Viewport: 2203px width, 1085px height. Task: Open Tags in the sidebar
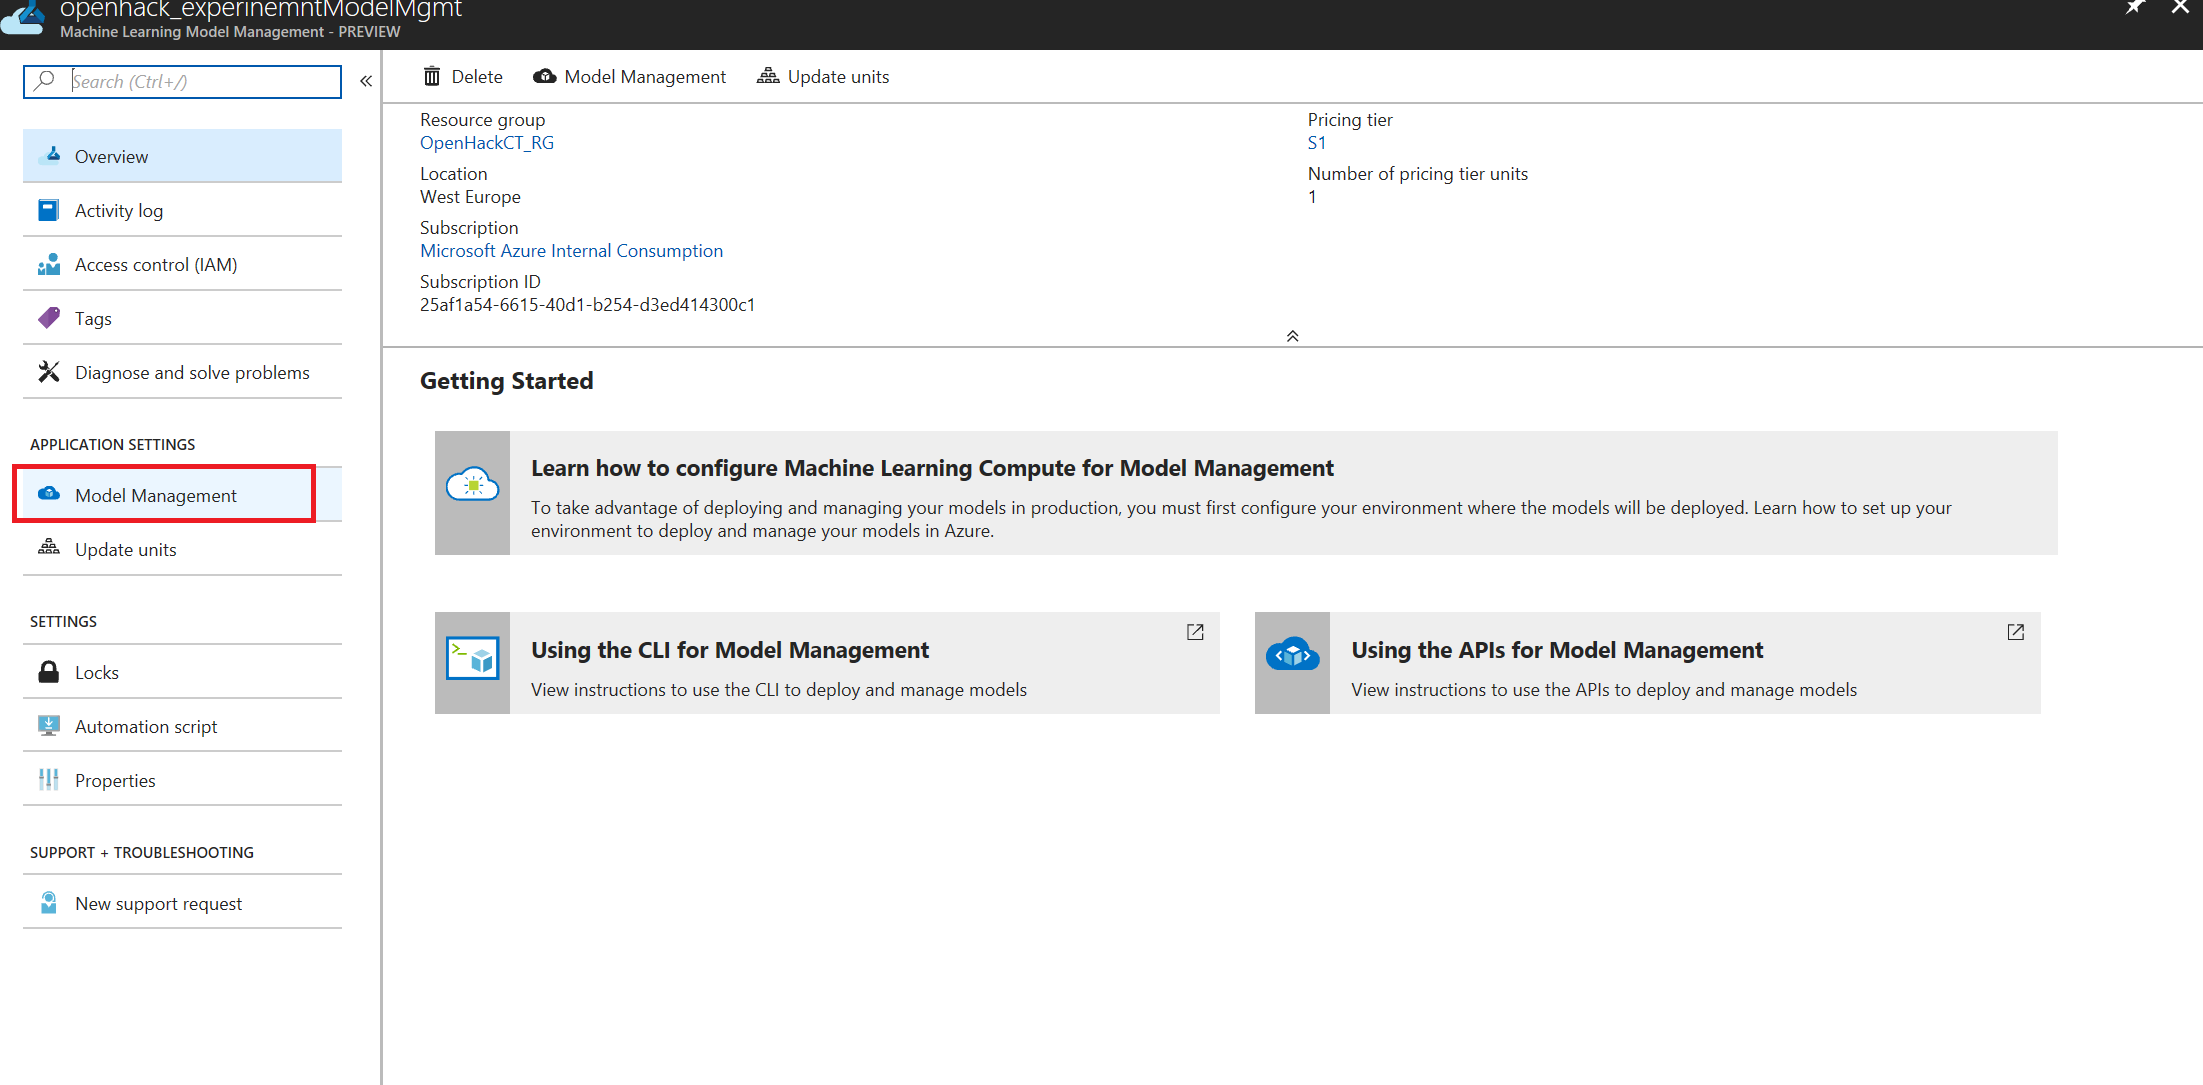click(182, 318)
